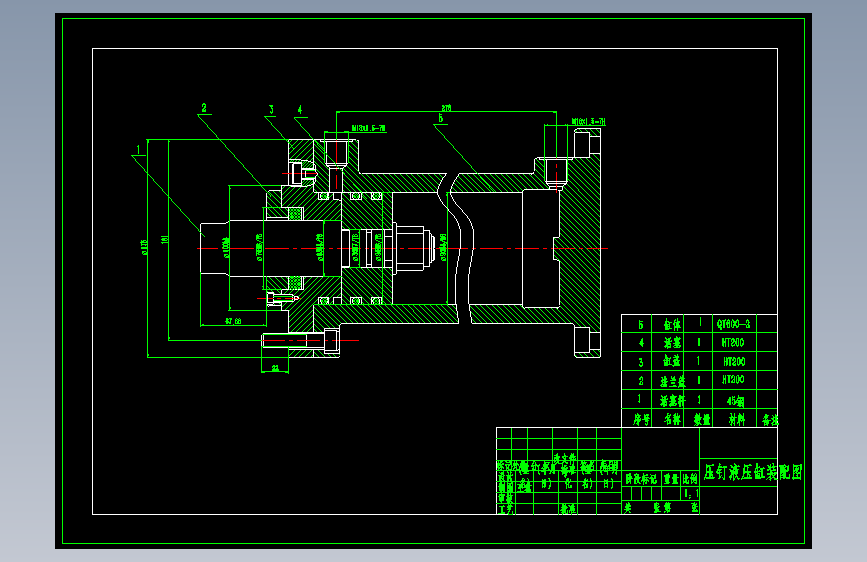Click the right port thread label M18x1.5-7H
867x562 pixels.
tap(589, 122)
